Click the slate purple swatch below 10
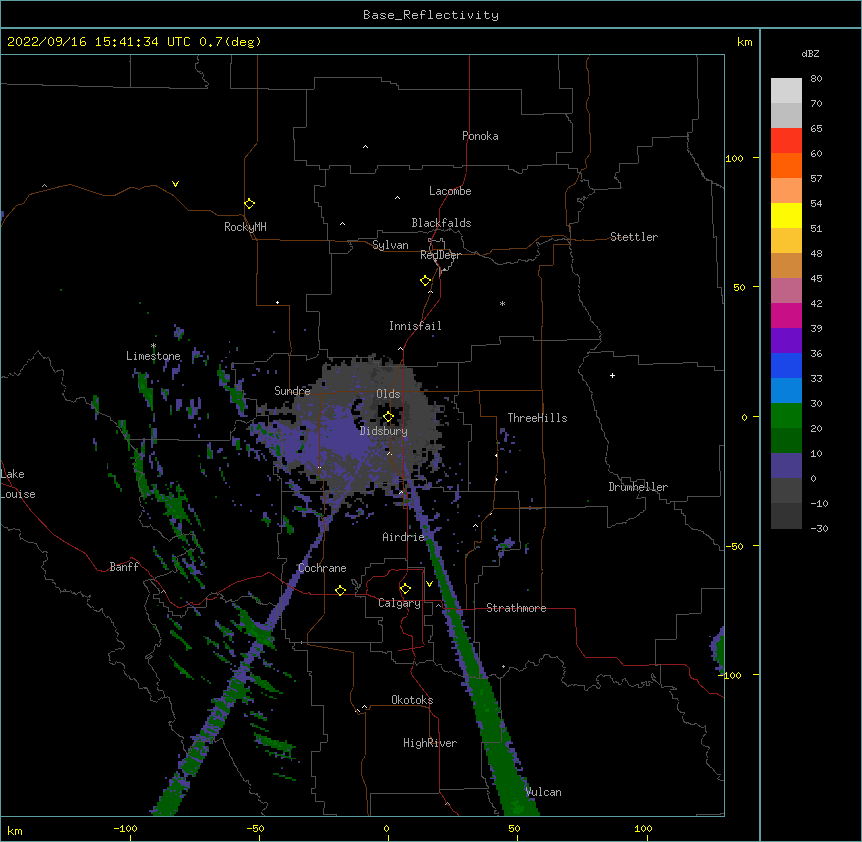Image resolution: width=862 pixels, height=842 pixels. 786,466
